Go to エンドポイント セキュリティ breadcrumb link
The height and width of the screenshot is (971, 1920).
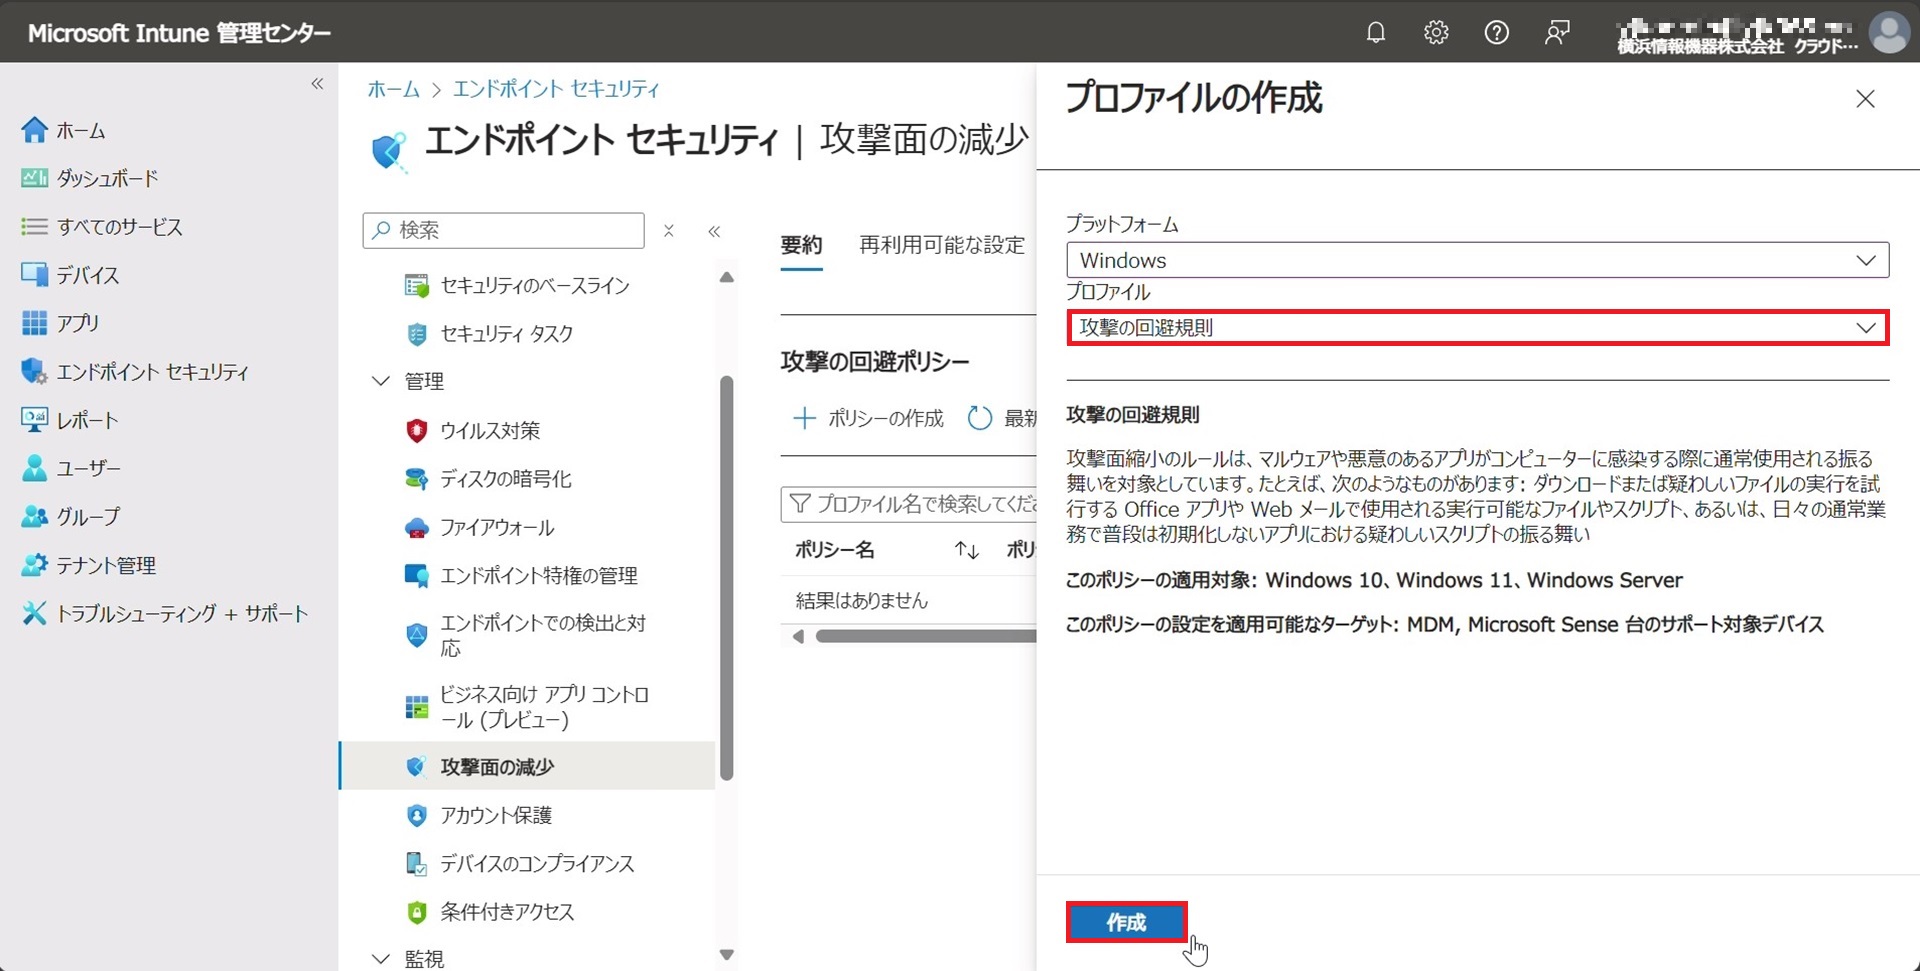point(556,89)
